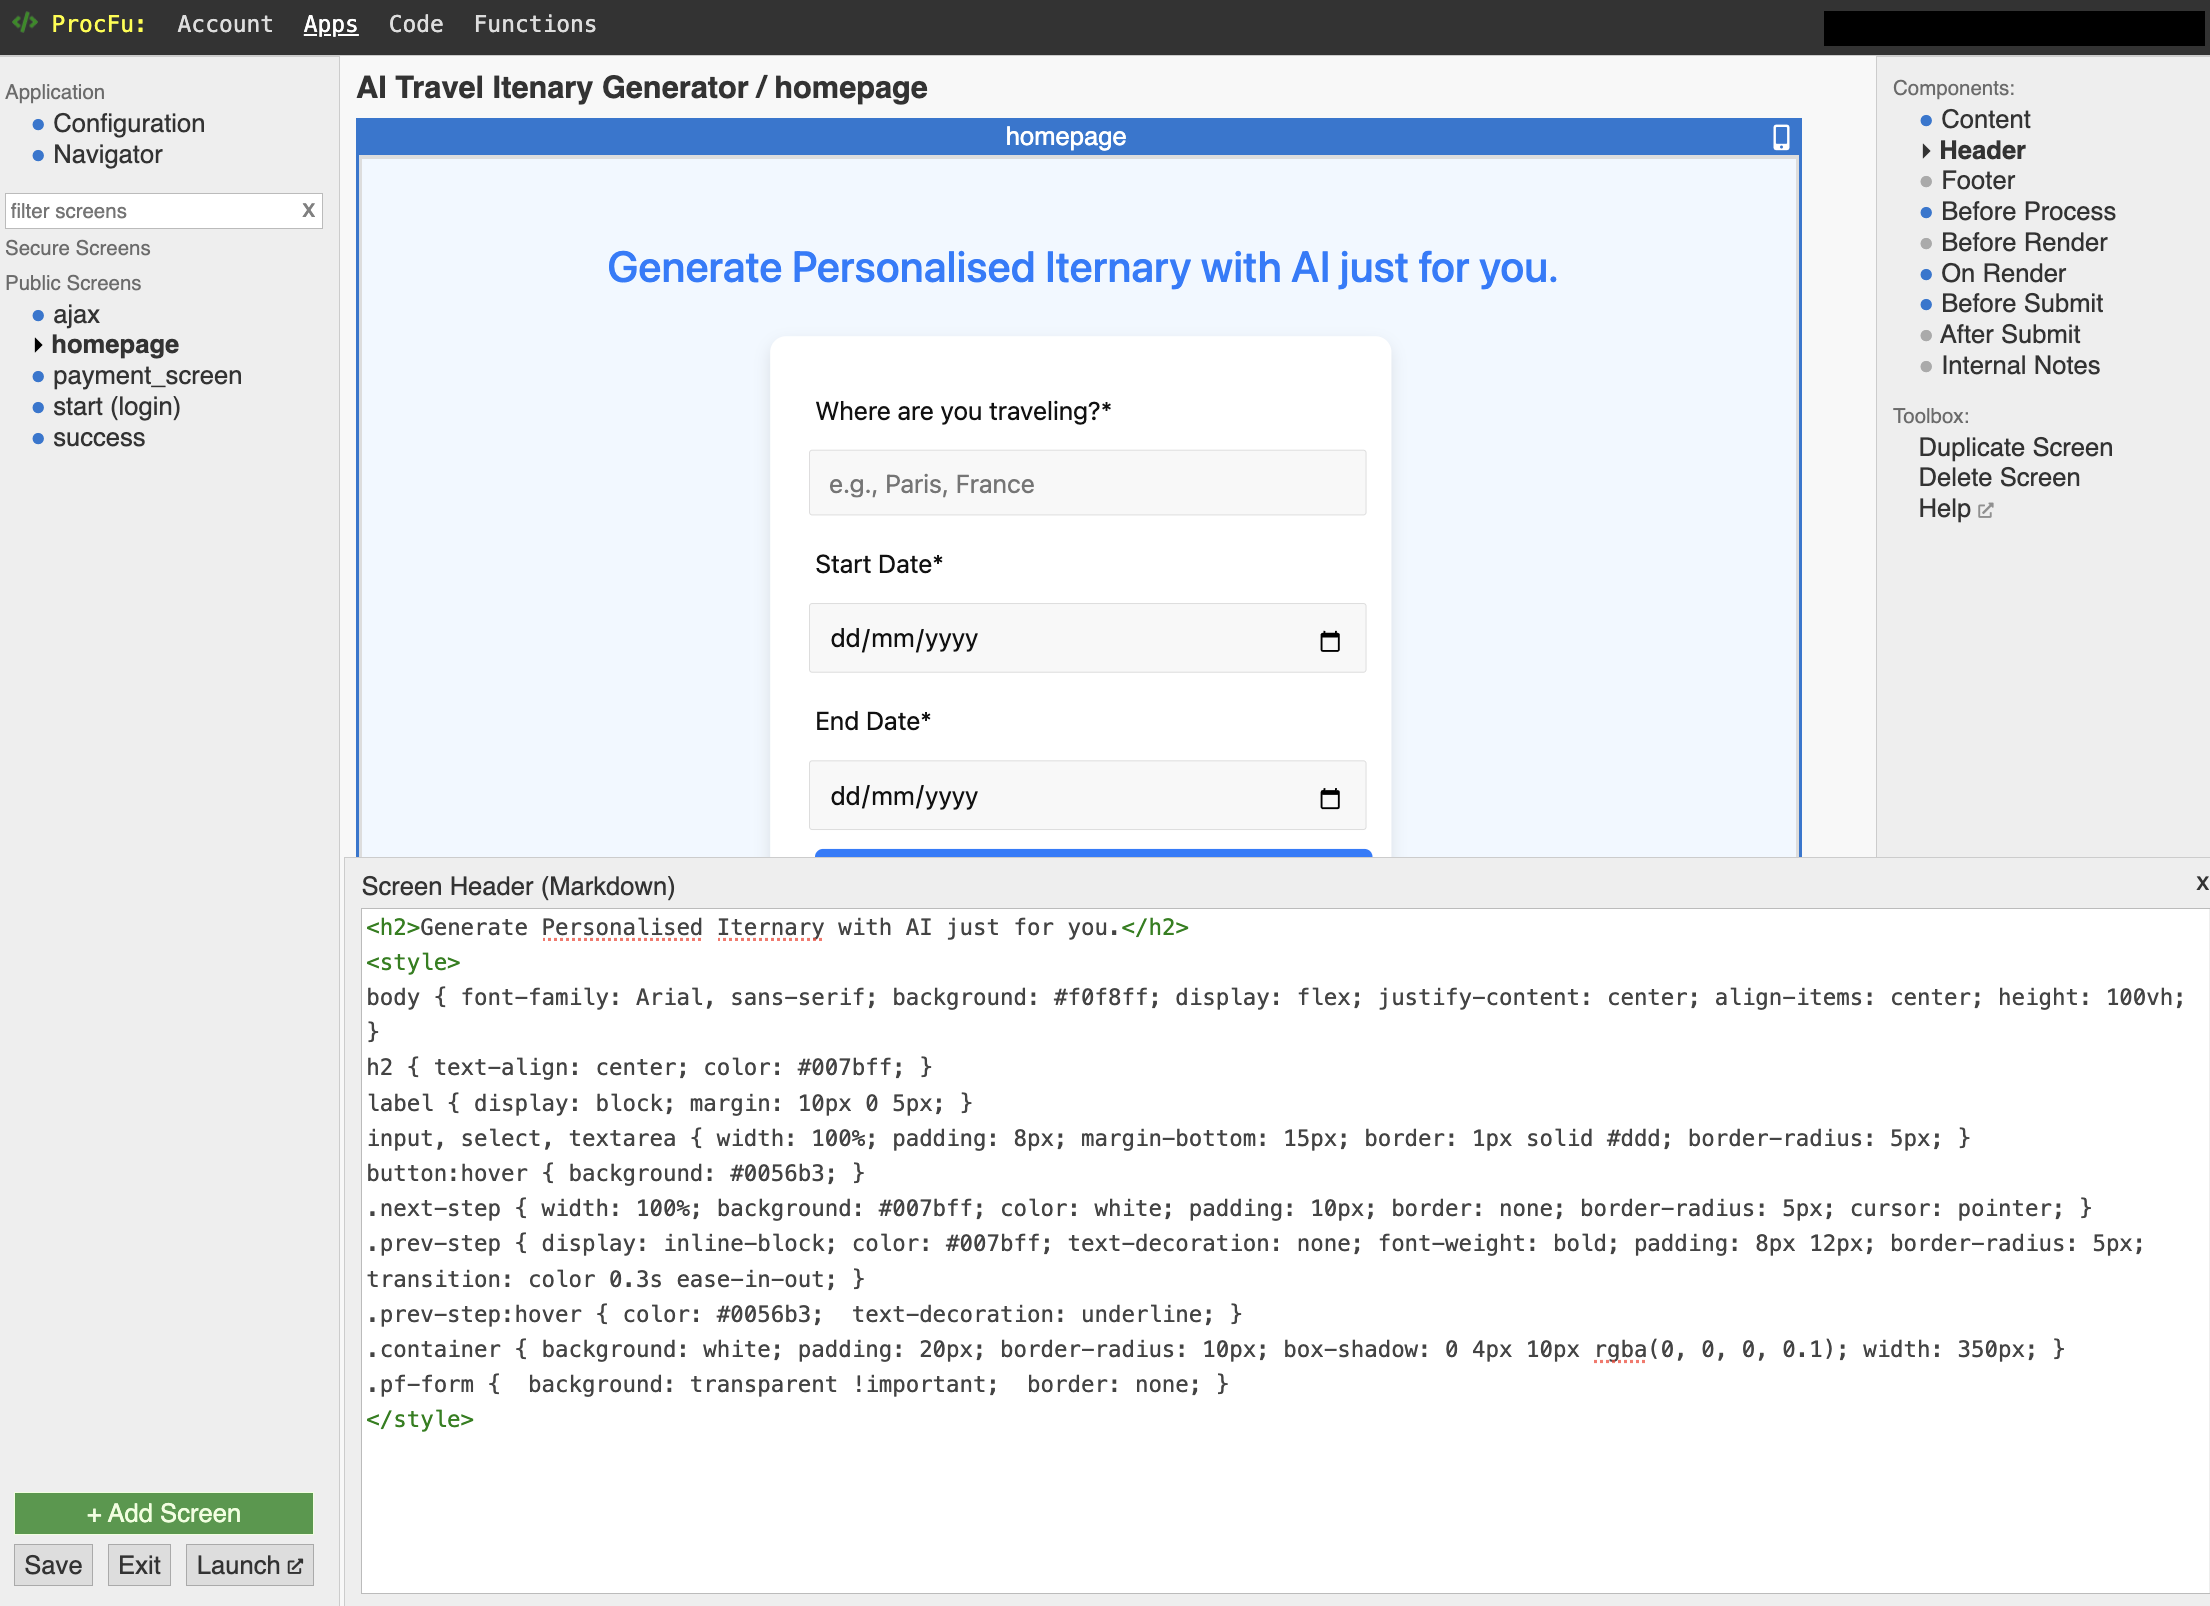Select the success screen
2210x1606 pixels.
click(x=99, y=437)
